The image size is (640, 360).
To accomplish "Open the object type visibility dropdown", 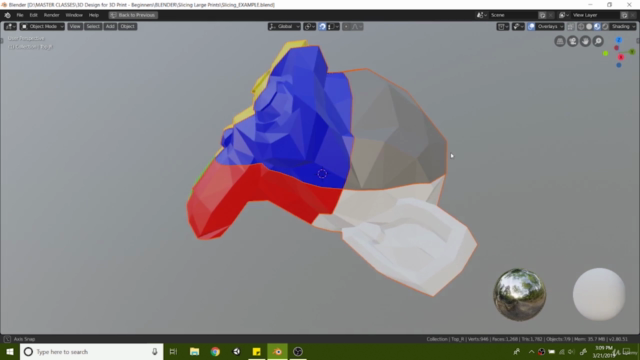I will (503, 27).
